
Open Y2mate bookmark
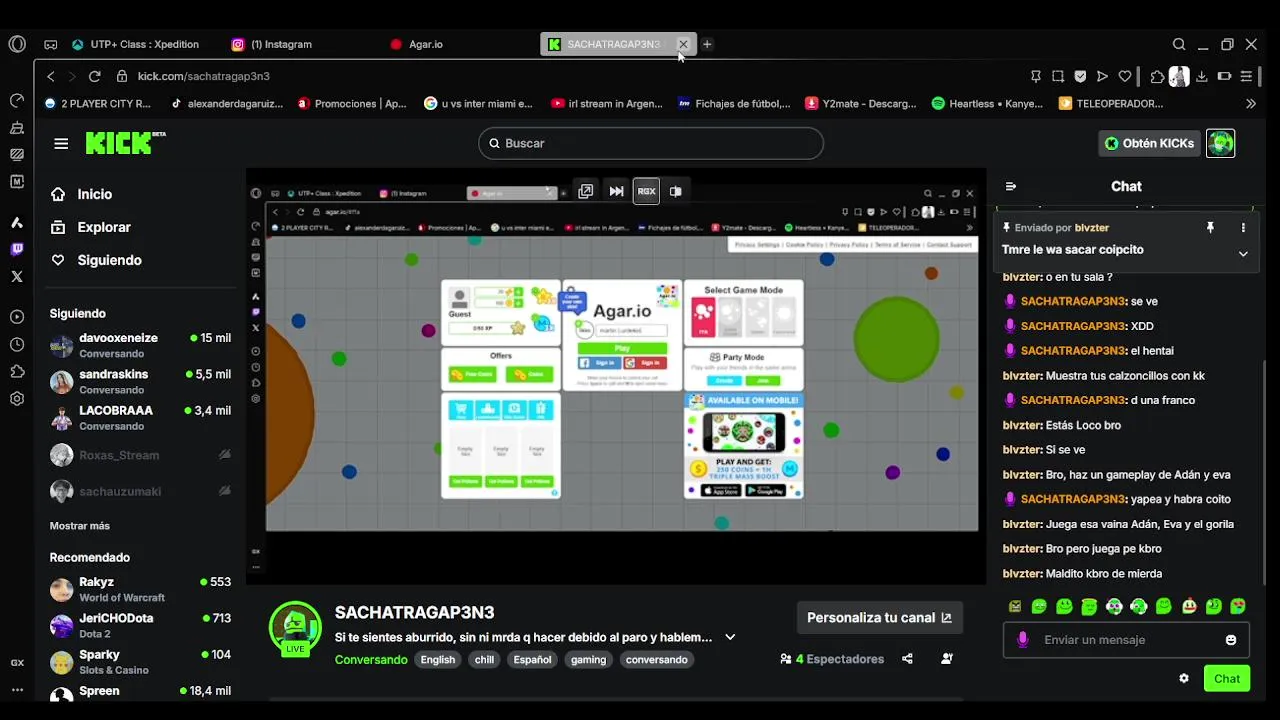pyautogui.click(x=861, y=103)
